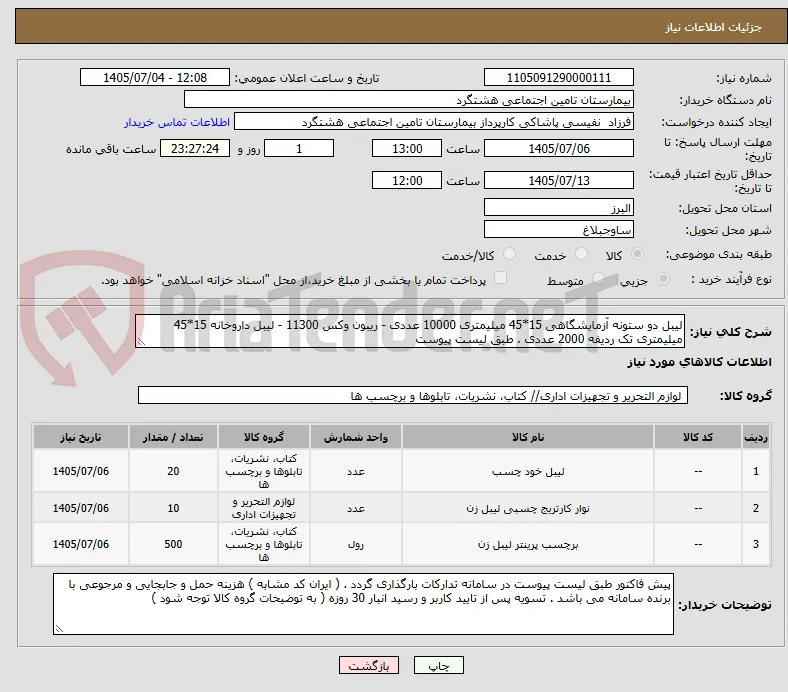Toggle the اسناد خزانه اسلامی payment checkbox
This screenshot has height=692, width=788.
500,278
